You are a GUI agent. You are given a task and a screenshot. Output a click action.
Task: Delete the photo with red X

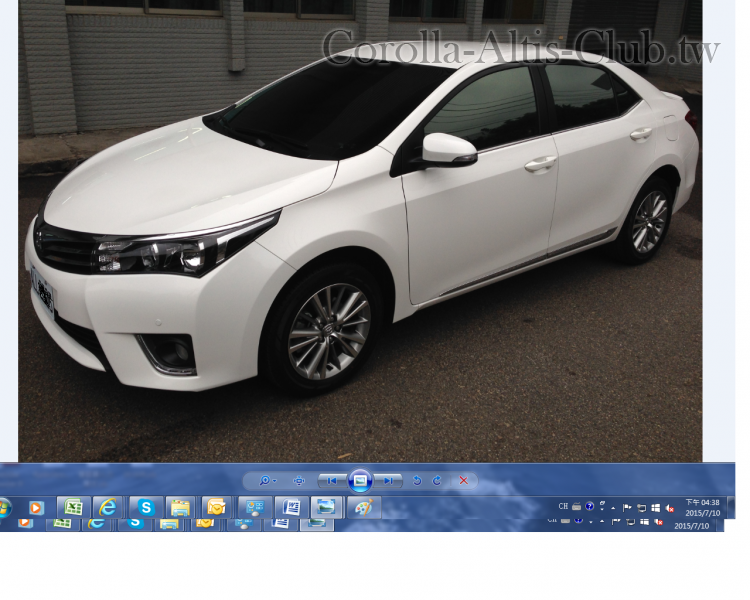[x=463, y=480]
